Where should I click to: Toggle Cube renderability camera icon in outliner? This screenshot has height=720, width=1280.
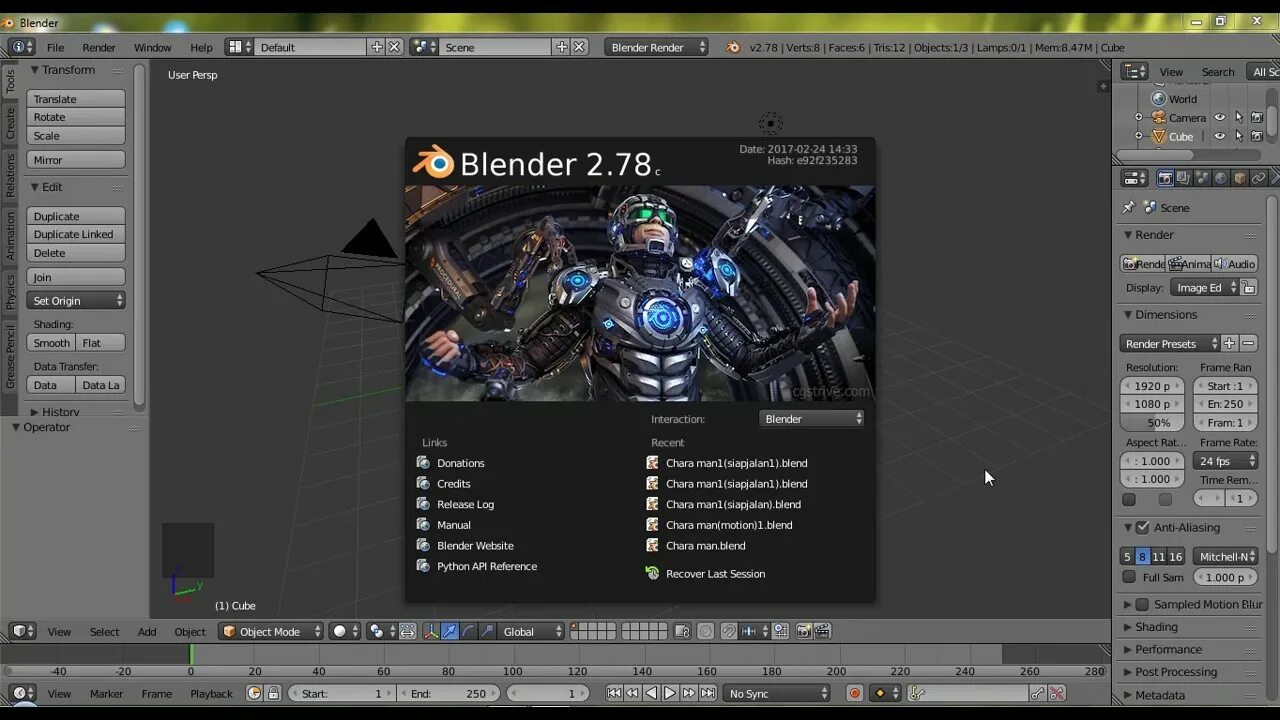pyautogui.click(x=1257, y=136)
